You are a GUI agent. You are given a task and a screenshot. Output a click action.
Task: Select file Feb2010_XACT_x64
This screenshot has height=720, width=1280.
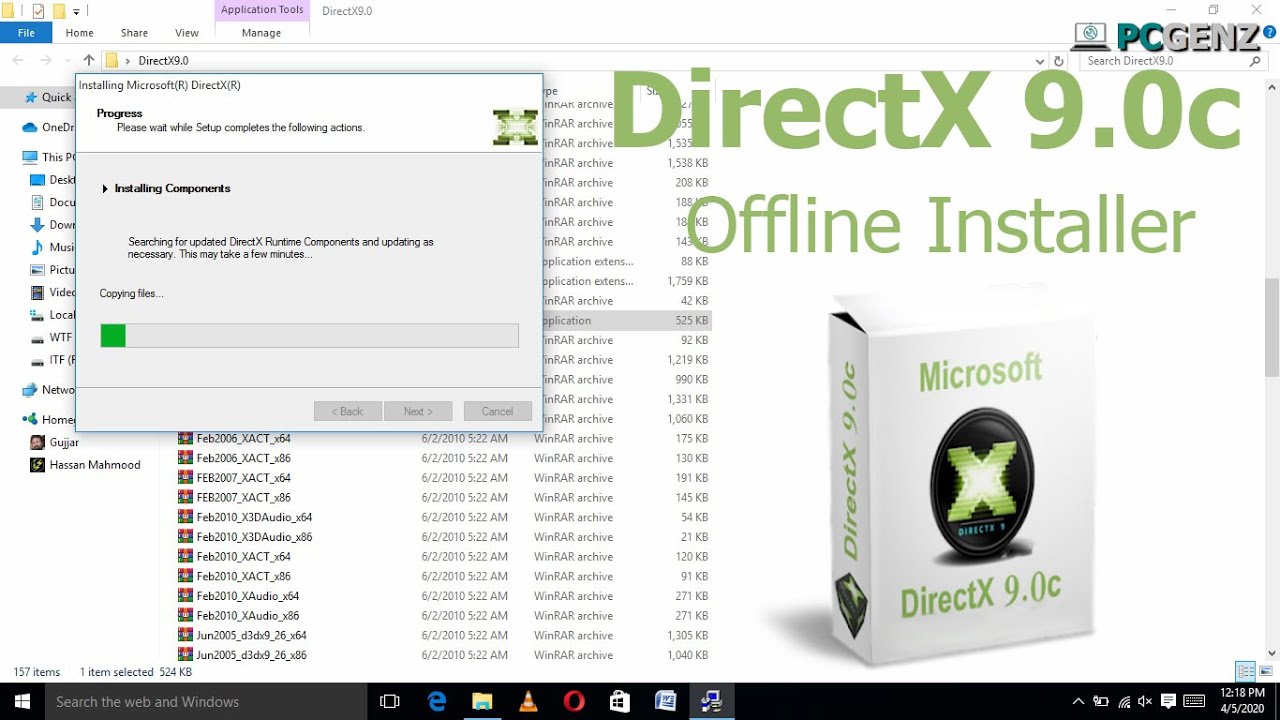coord(243,556)
